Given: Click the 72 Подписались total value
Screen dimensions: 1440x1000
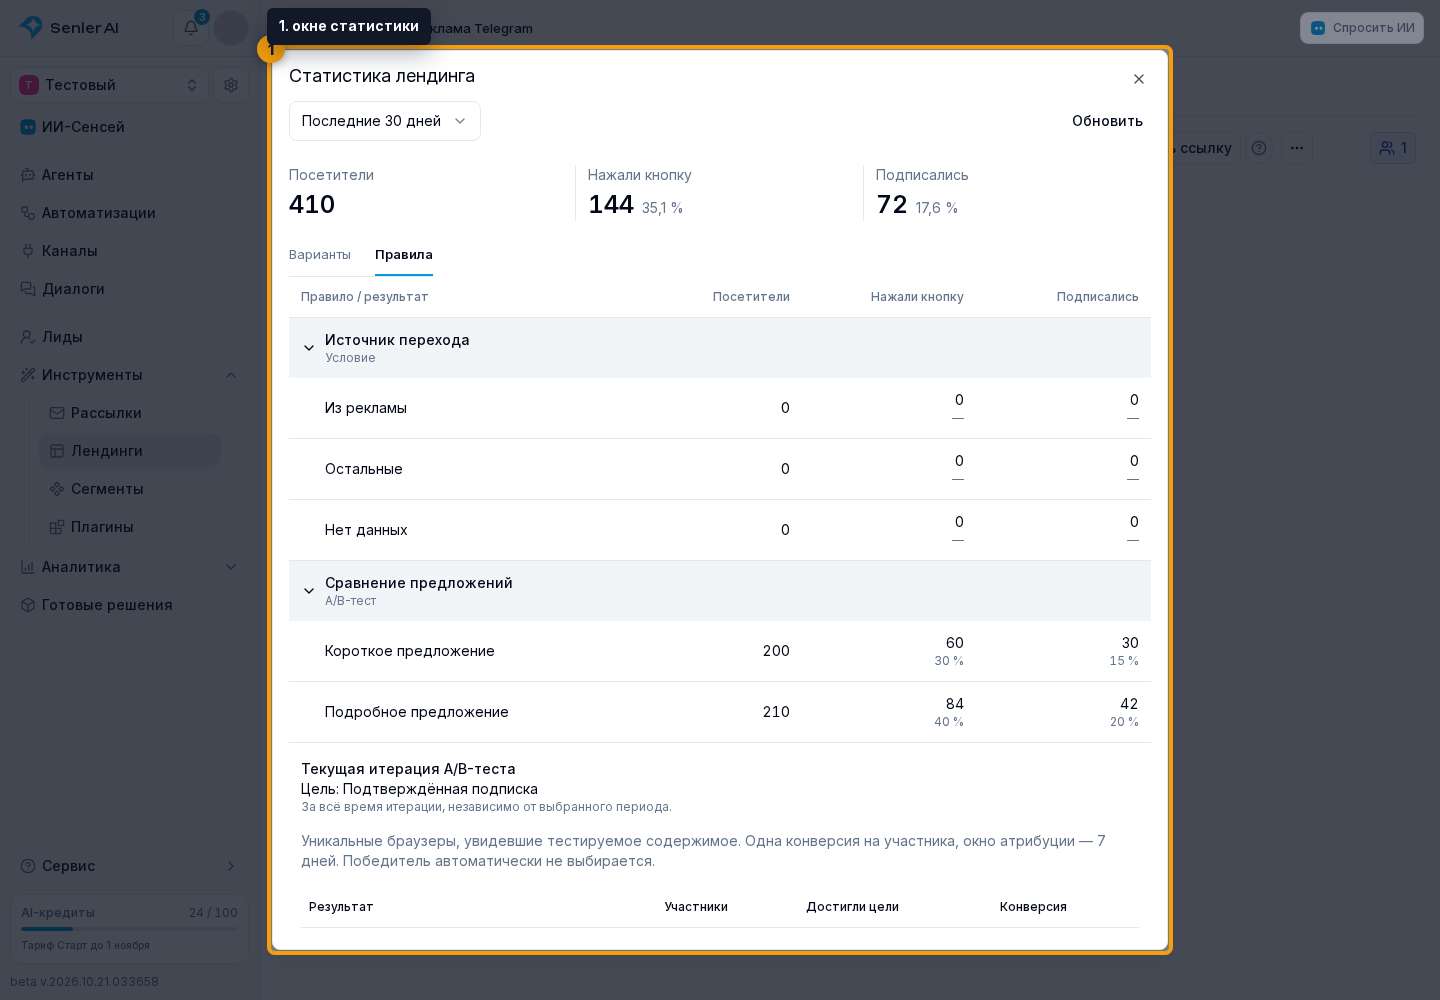Looking at the screenshot, I should coord(892,204).
